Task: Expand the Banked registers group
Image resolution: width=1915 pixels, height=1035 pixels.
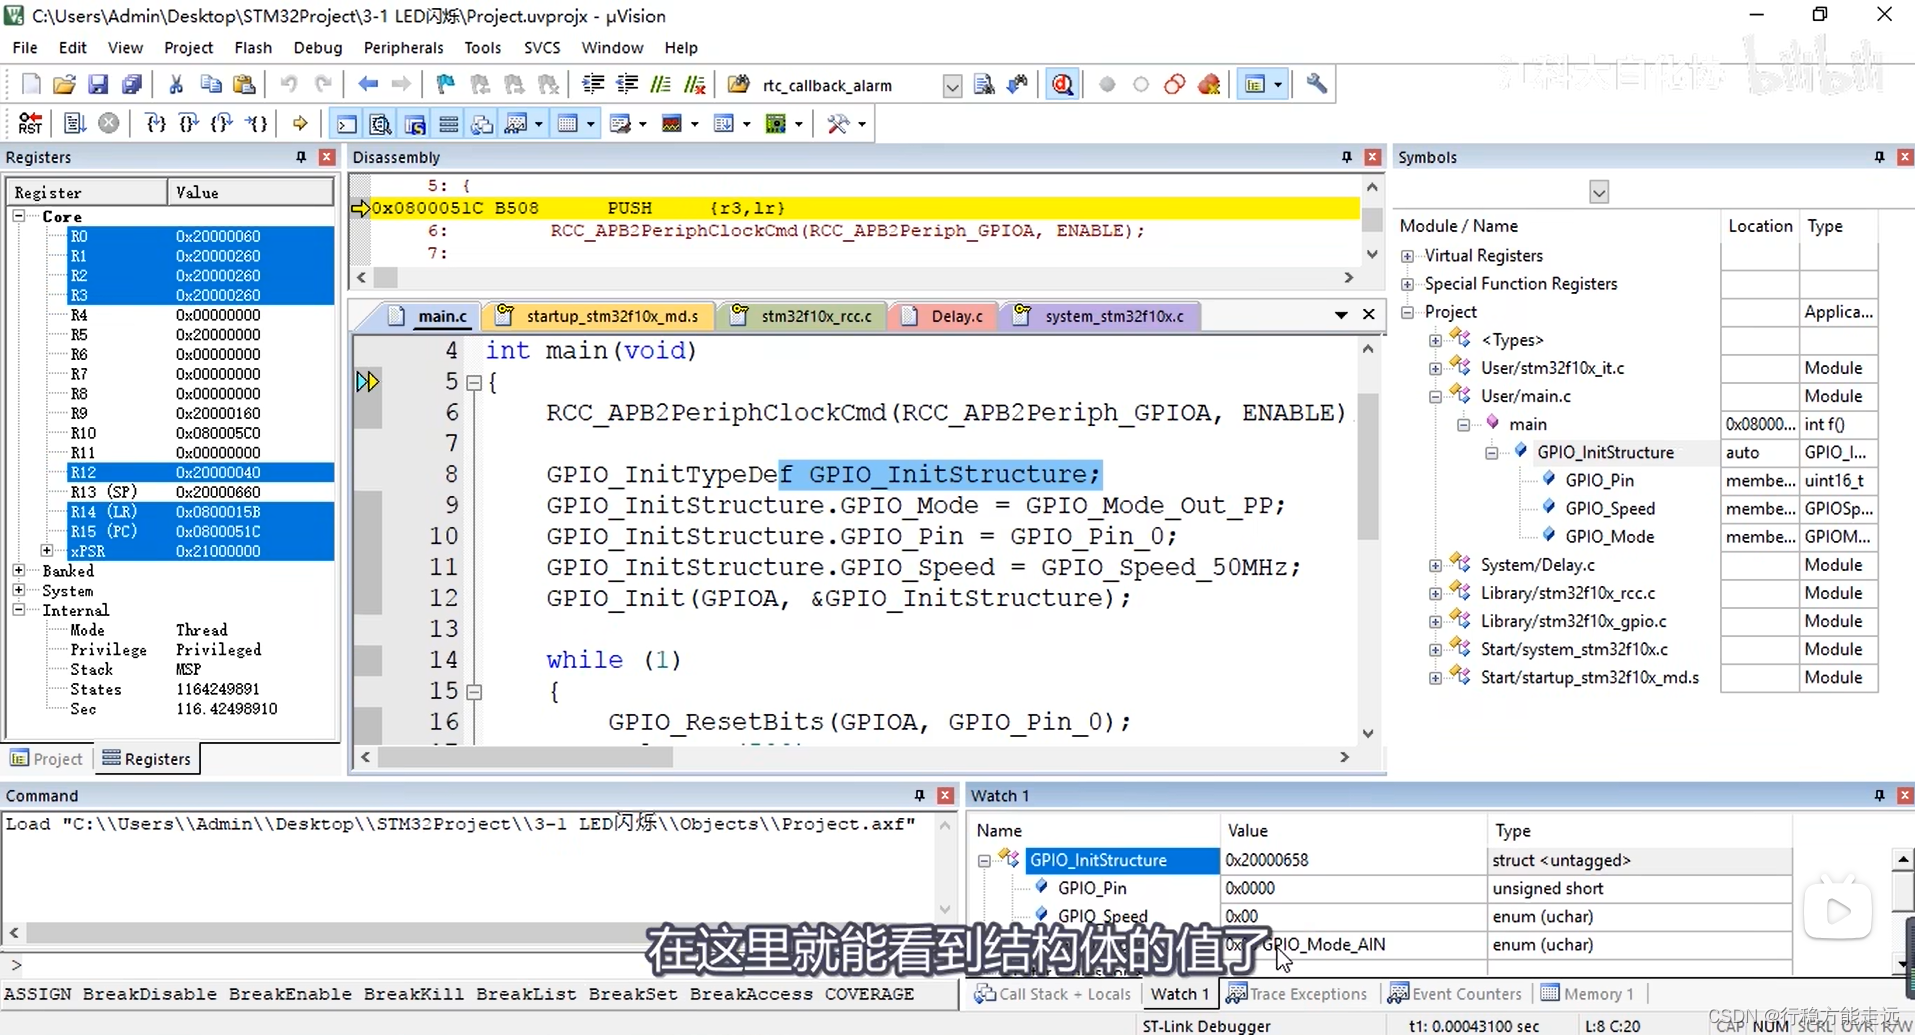Action: tap(19, 571)
